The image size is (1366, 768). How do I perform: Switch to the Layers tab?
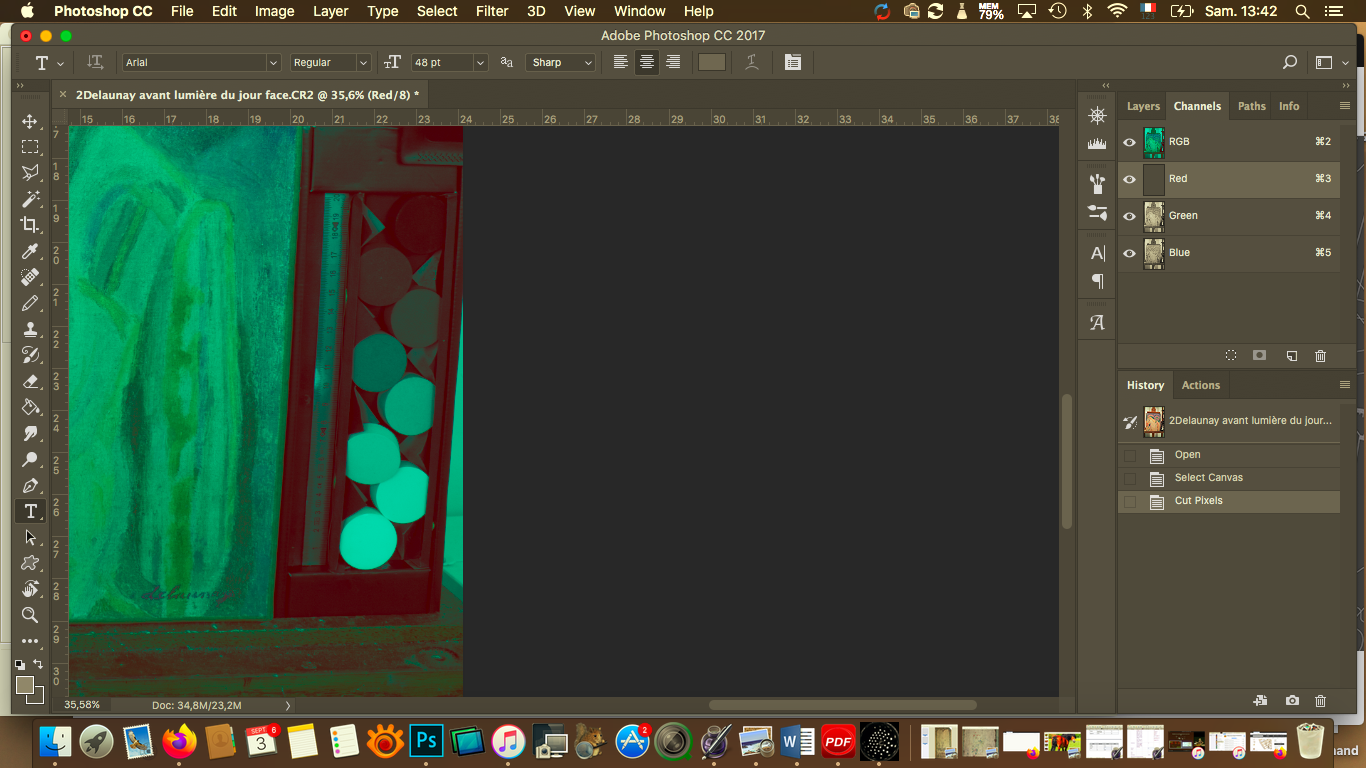coord(1143,106)
